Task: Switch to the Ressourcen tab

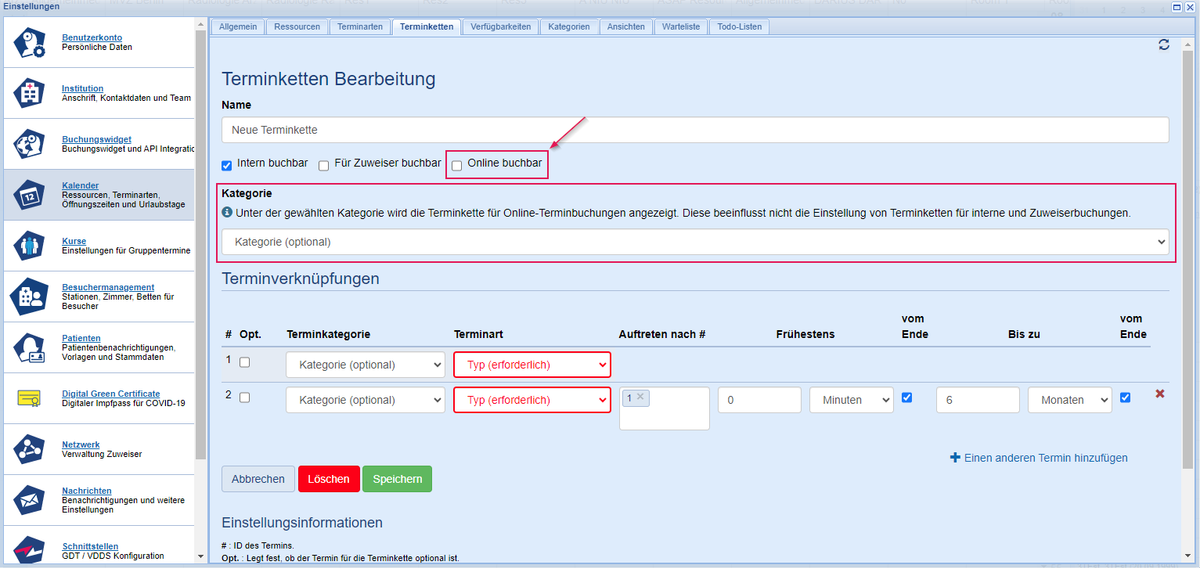Action: tap(296, 27)
